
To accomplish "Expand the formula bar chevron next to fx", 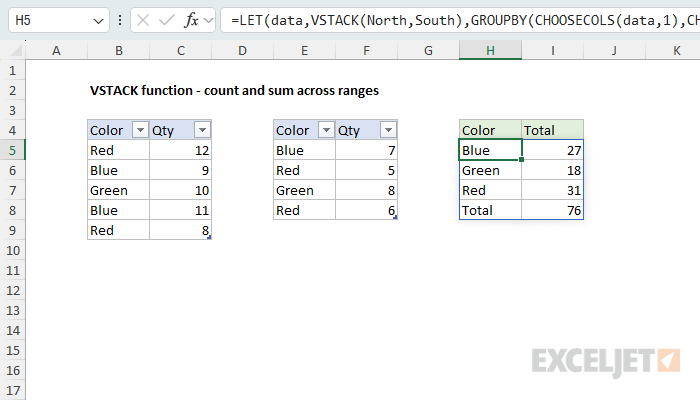I will pyautogui.click(x=208, y=21).
